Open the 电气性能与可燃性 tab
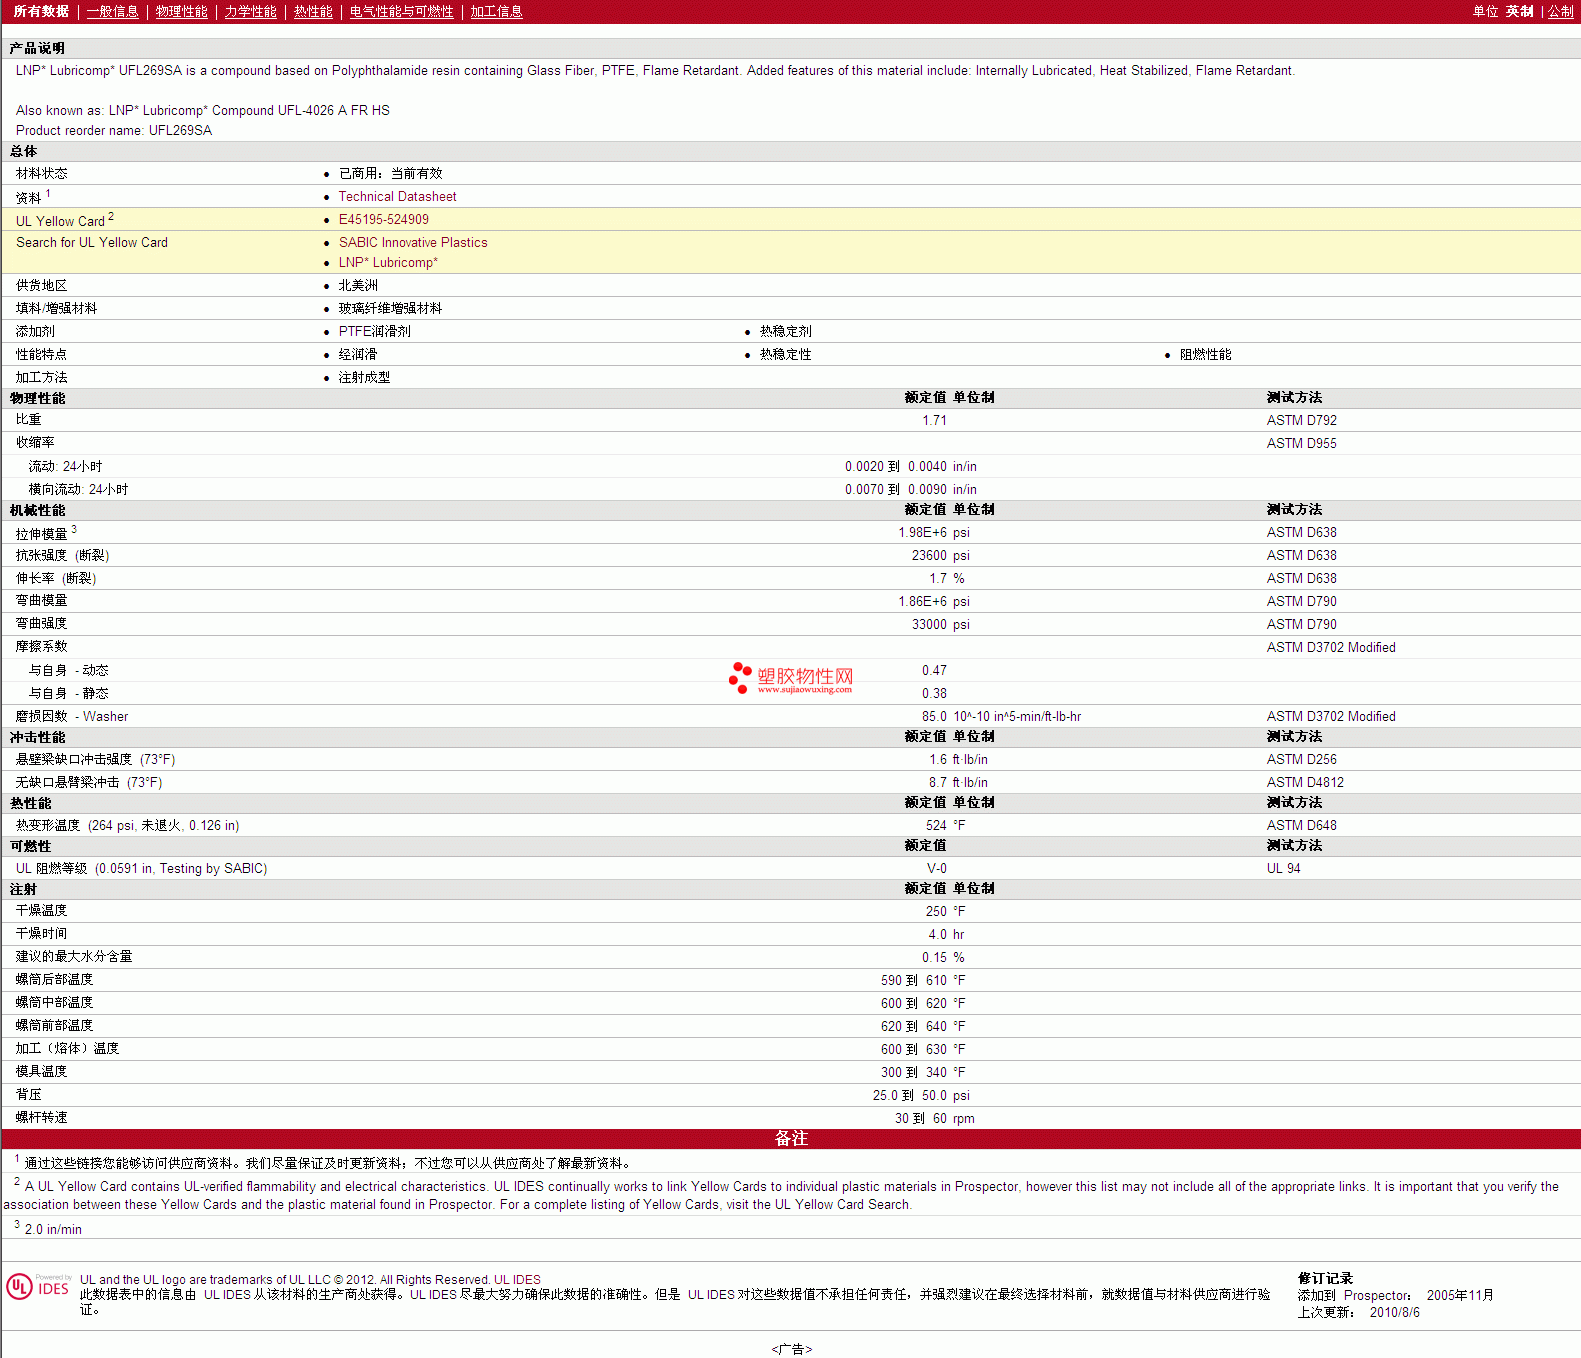Screen dimensions: 1581x1358 402,11
